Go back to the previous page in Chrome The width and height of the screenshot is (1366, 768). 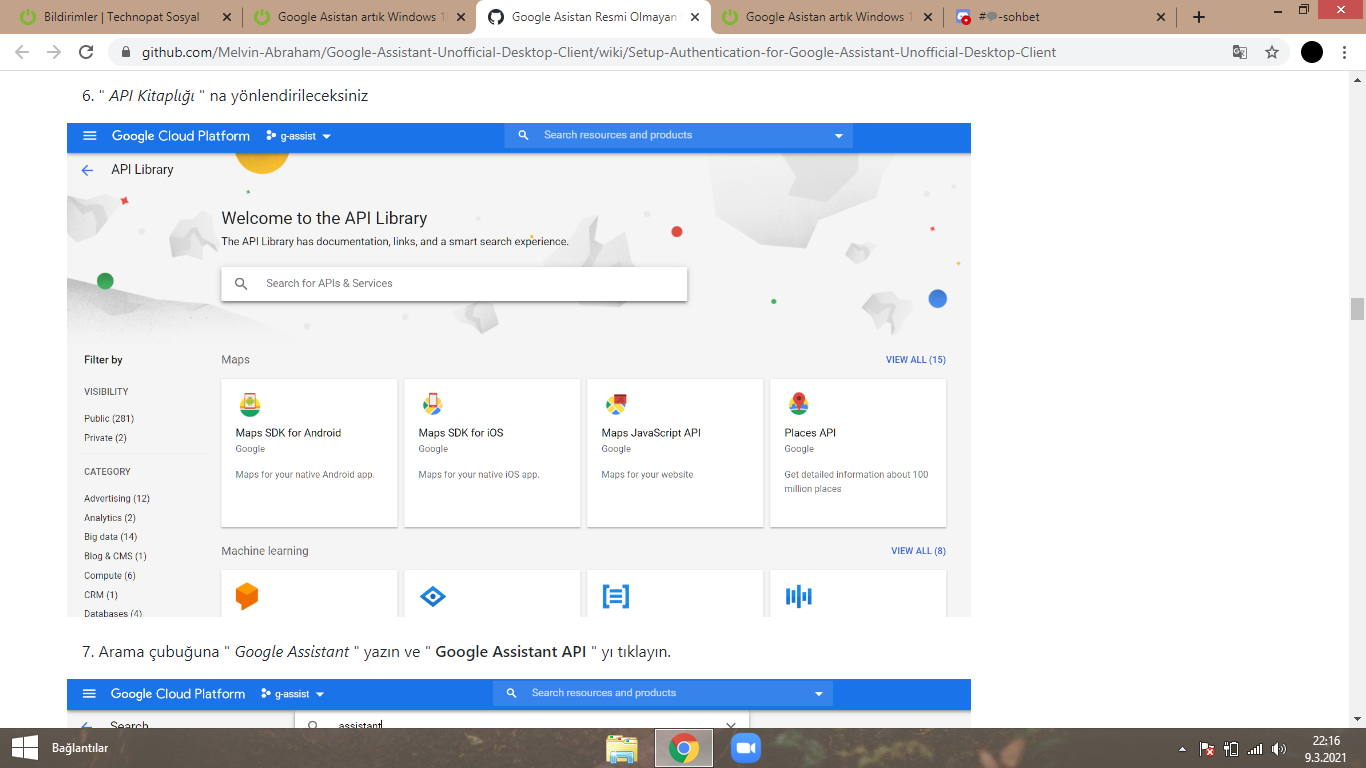click(x=22, y=52)
